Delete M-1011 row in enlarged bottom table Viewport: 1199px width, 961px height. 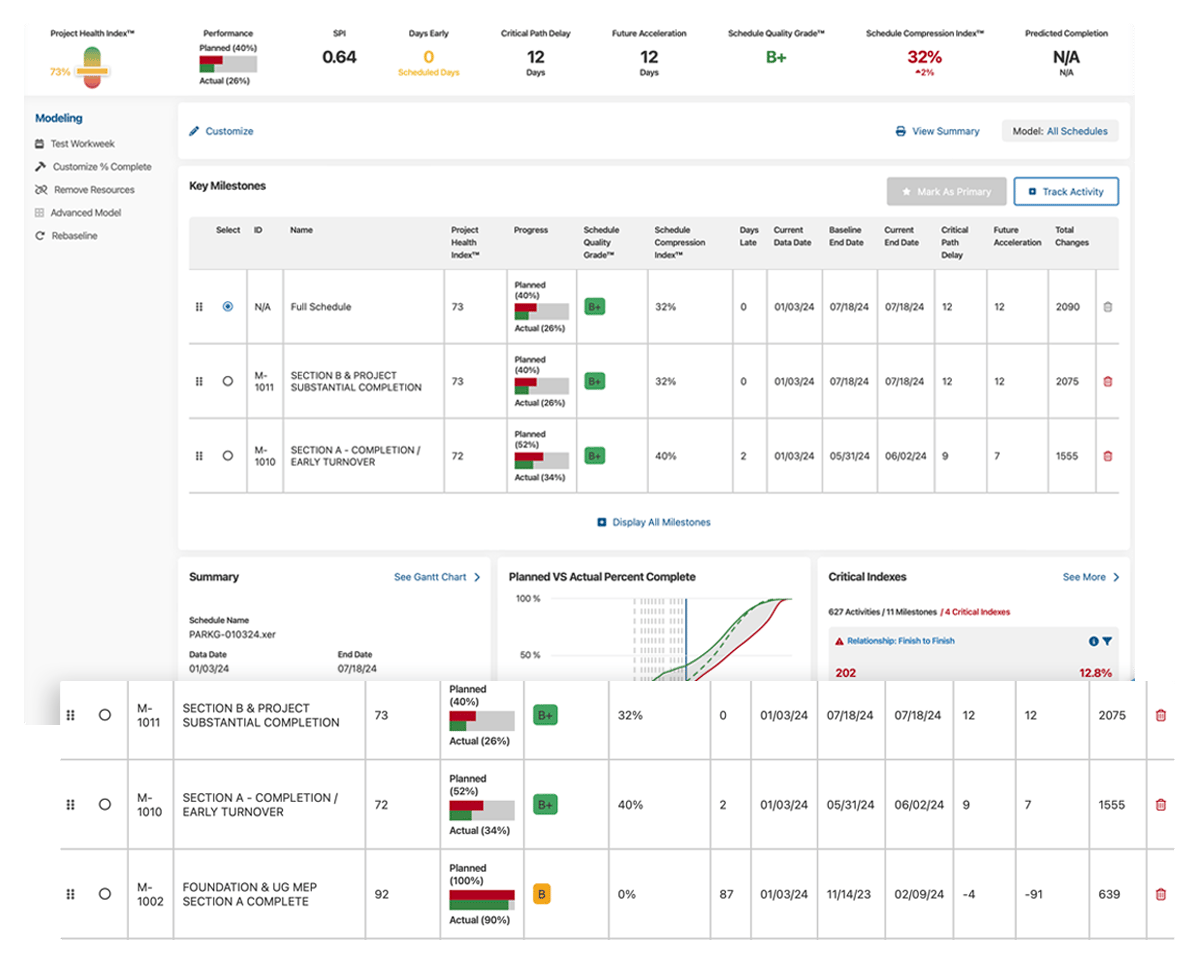(x=1161, y=716)
